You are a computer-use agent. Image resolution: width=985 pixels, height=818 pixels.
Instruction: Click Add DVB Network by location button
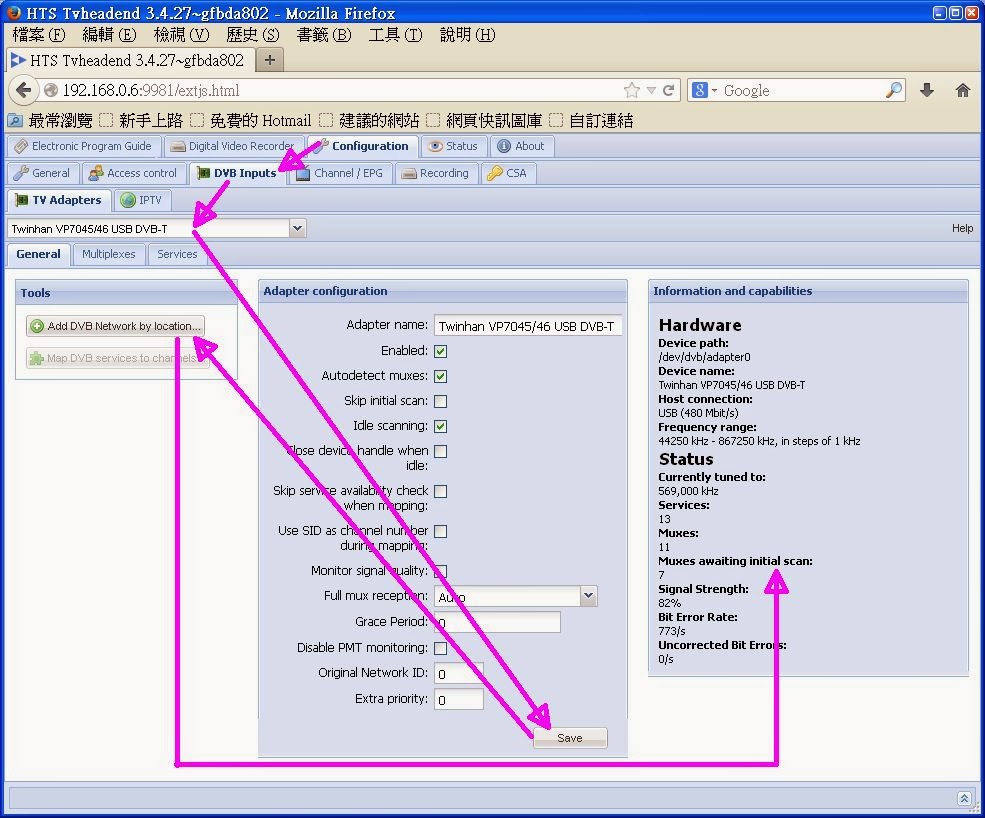point(116,326)
